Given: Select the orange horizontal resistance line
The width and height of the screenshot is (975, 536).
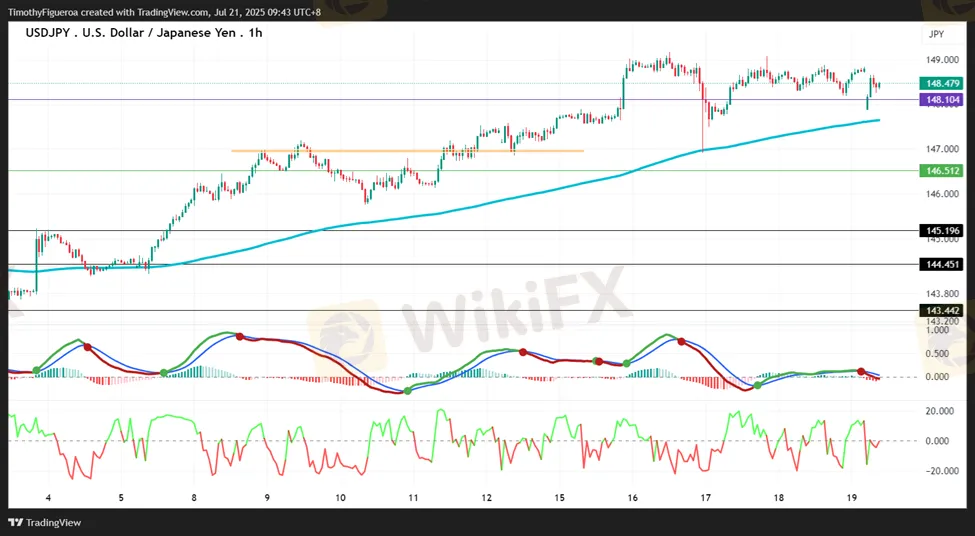Looking at the screenshot, I should (x=407, y=150).
